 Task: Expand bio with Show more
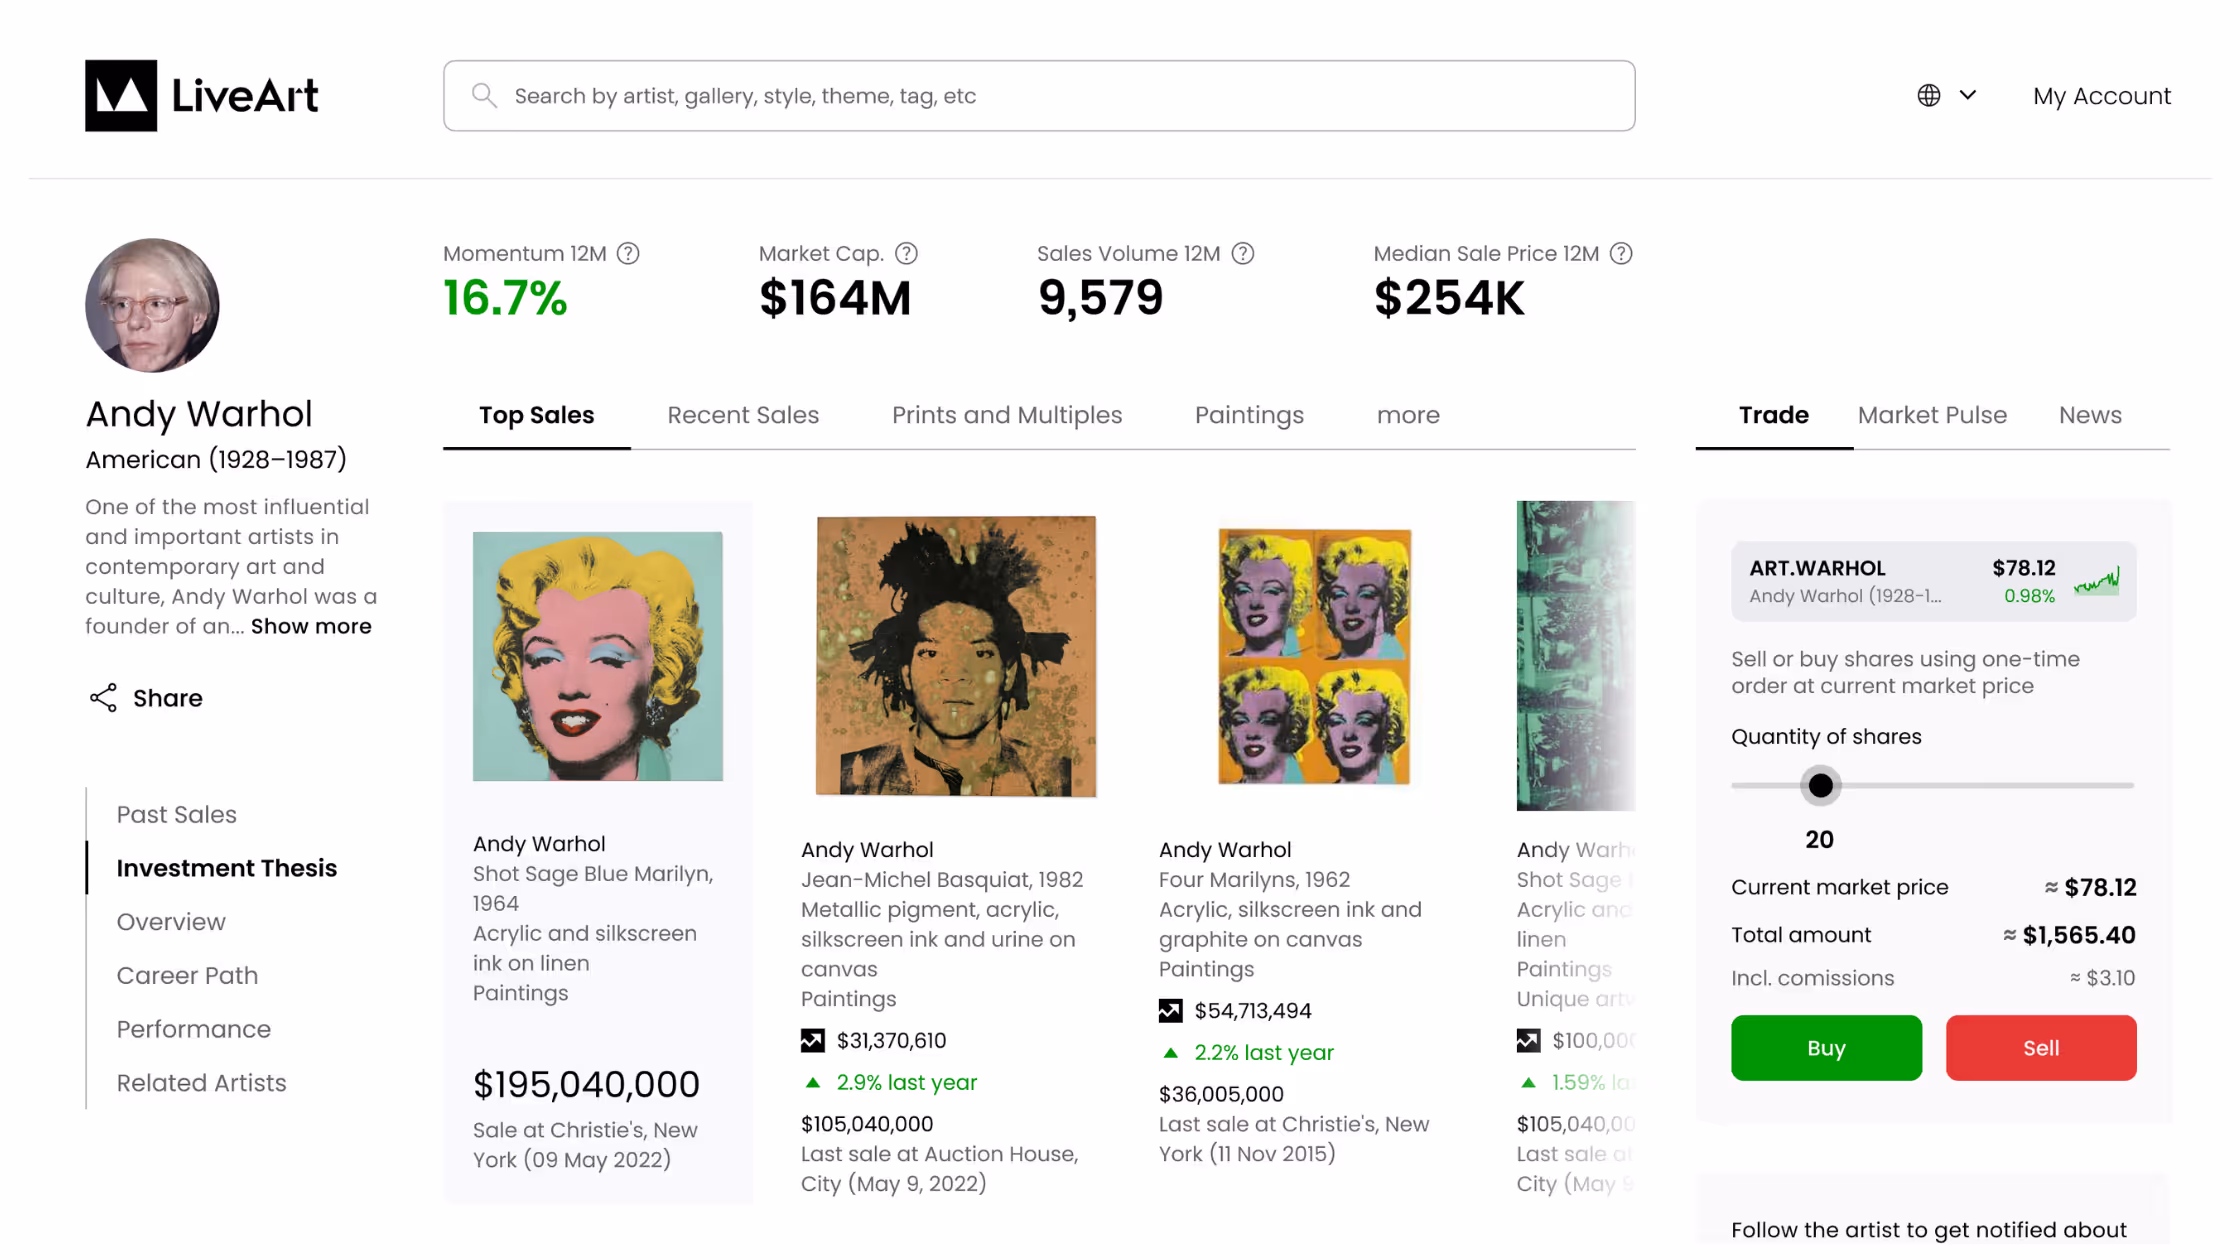click(x=311, y=627)
